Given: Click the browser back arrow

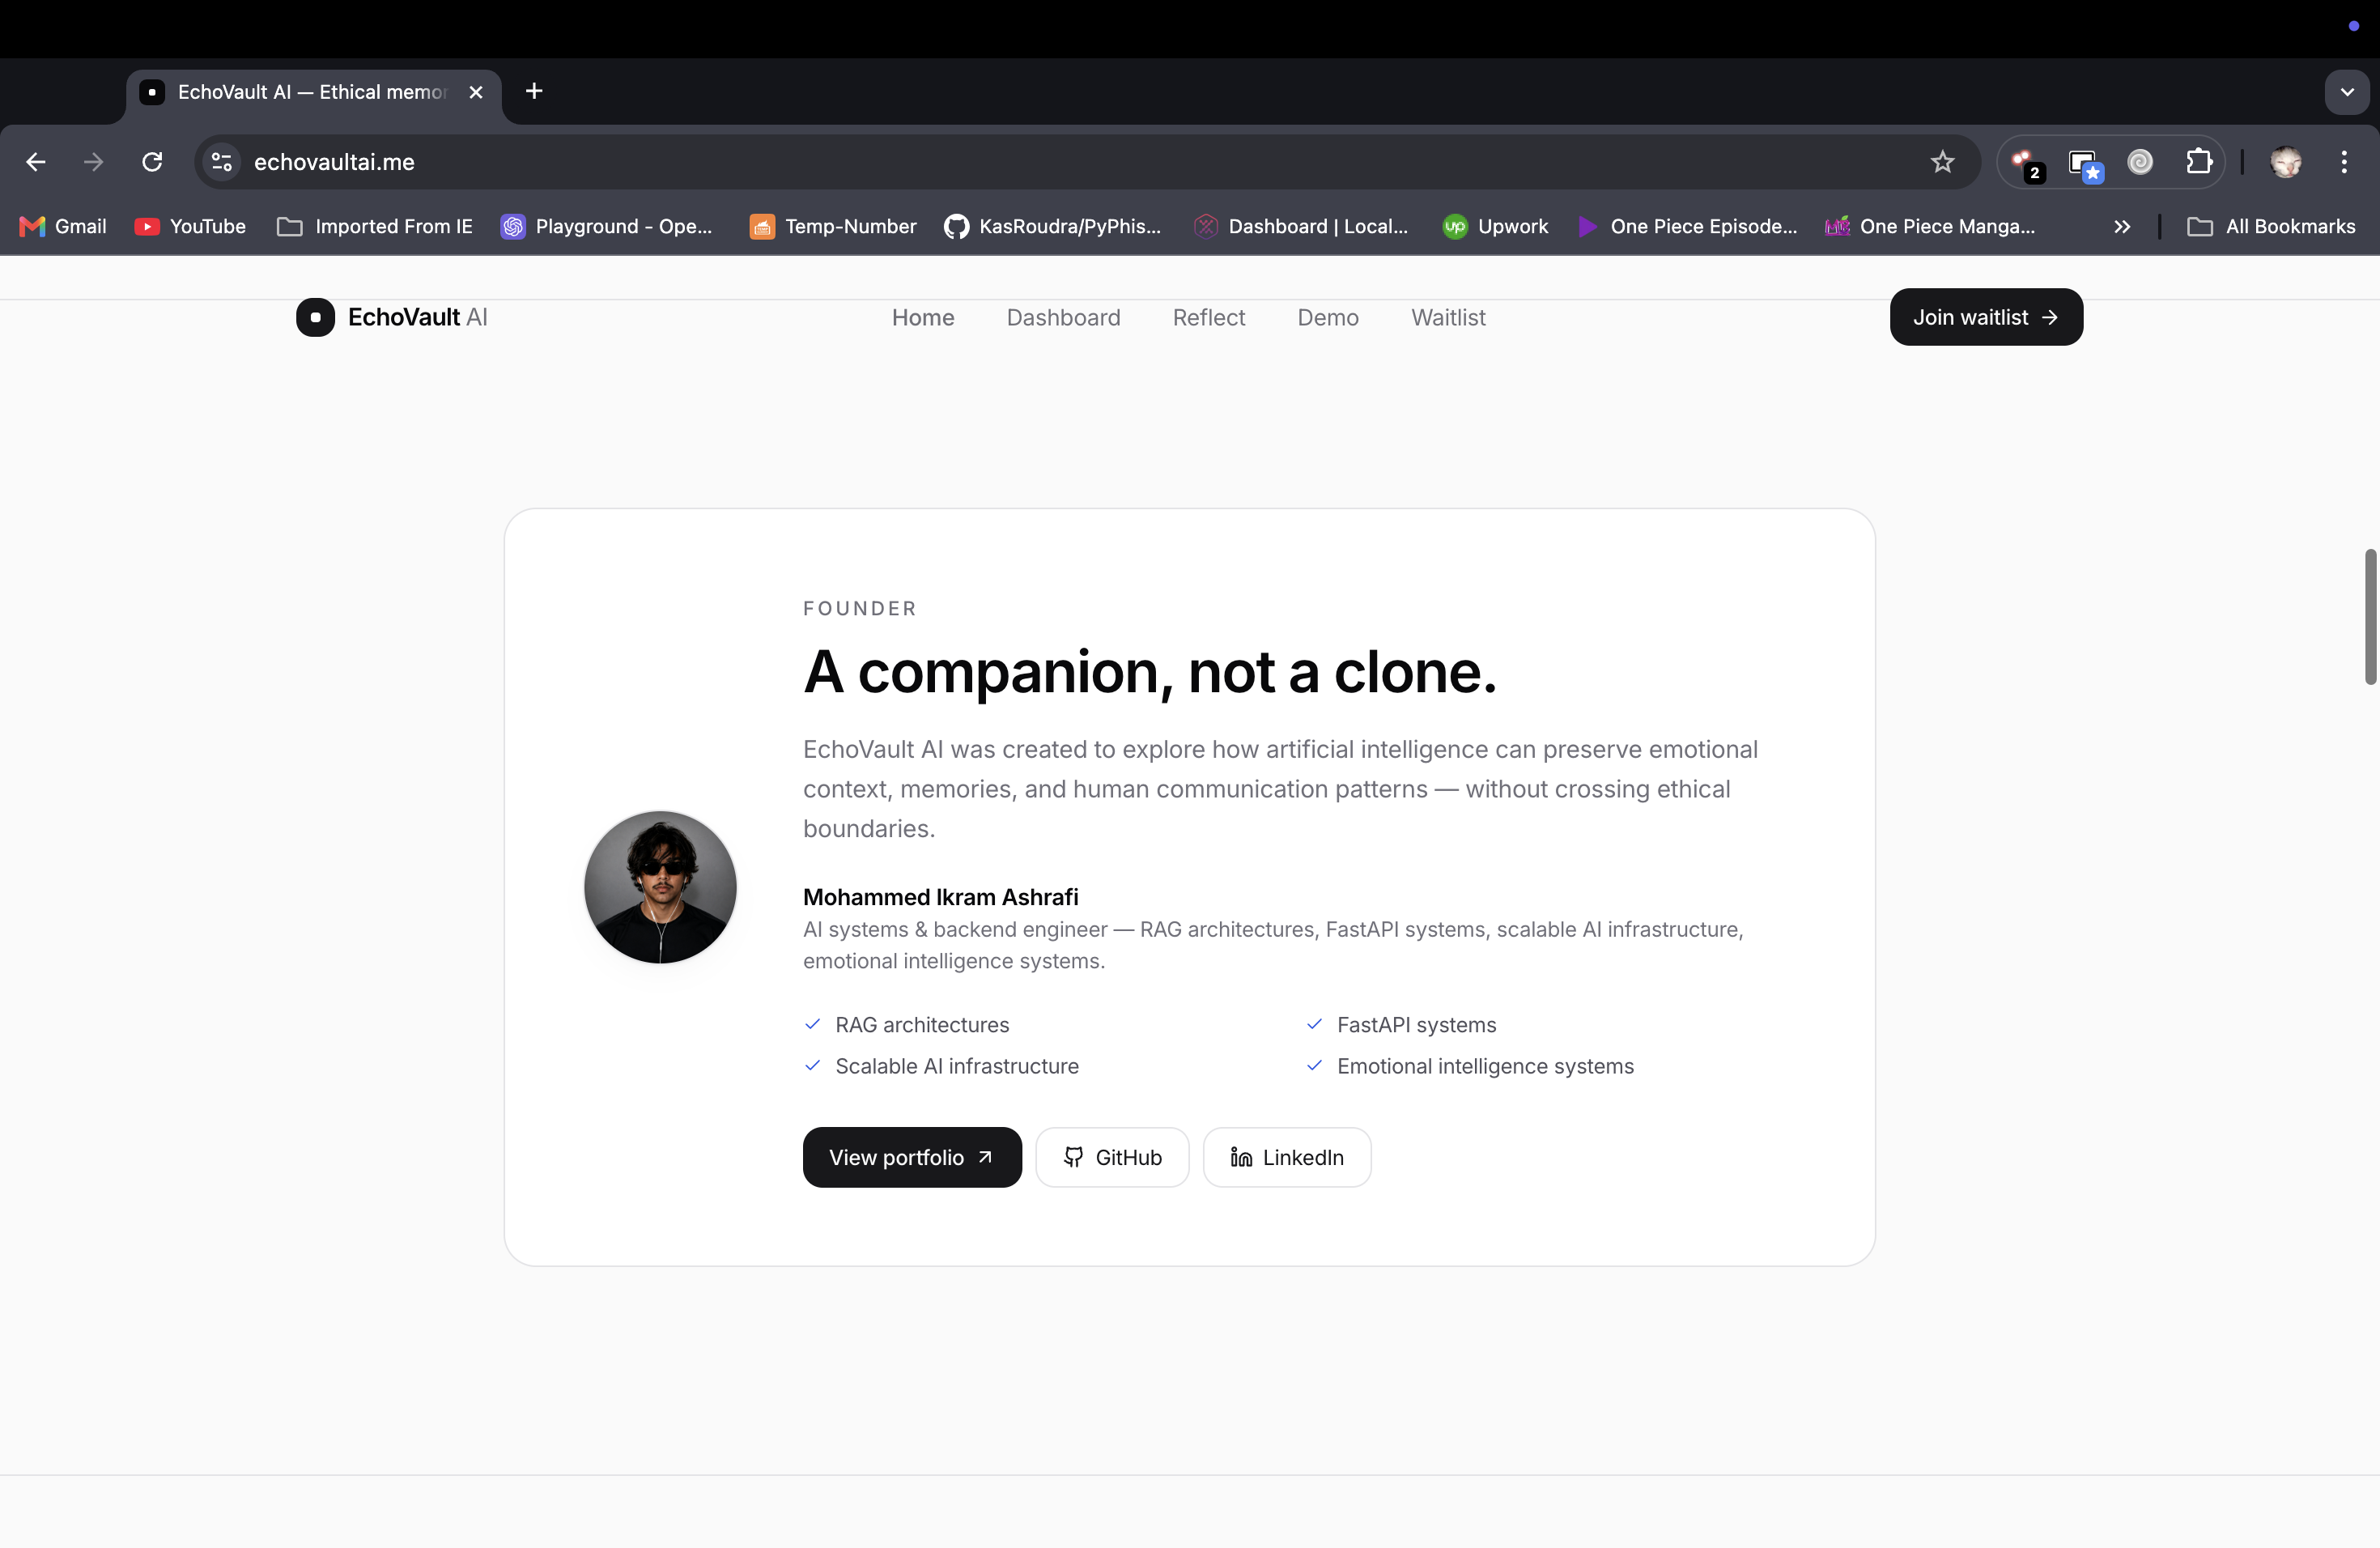Looking at the screenshot, I should coord(36,162).
